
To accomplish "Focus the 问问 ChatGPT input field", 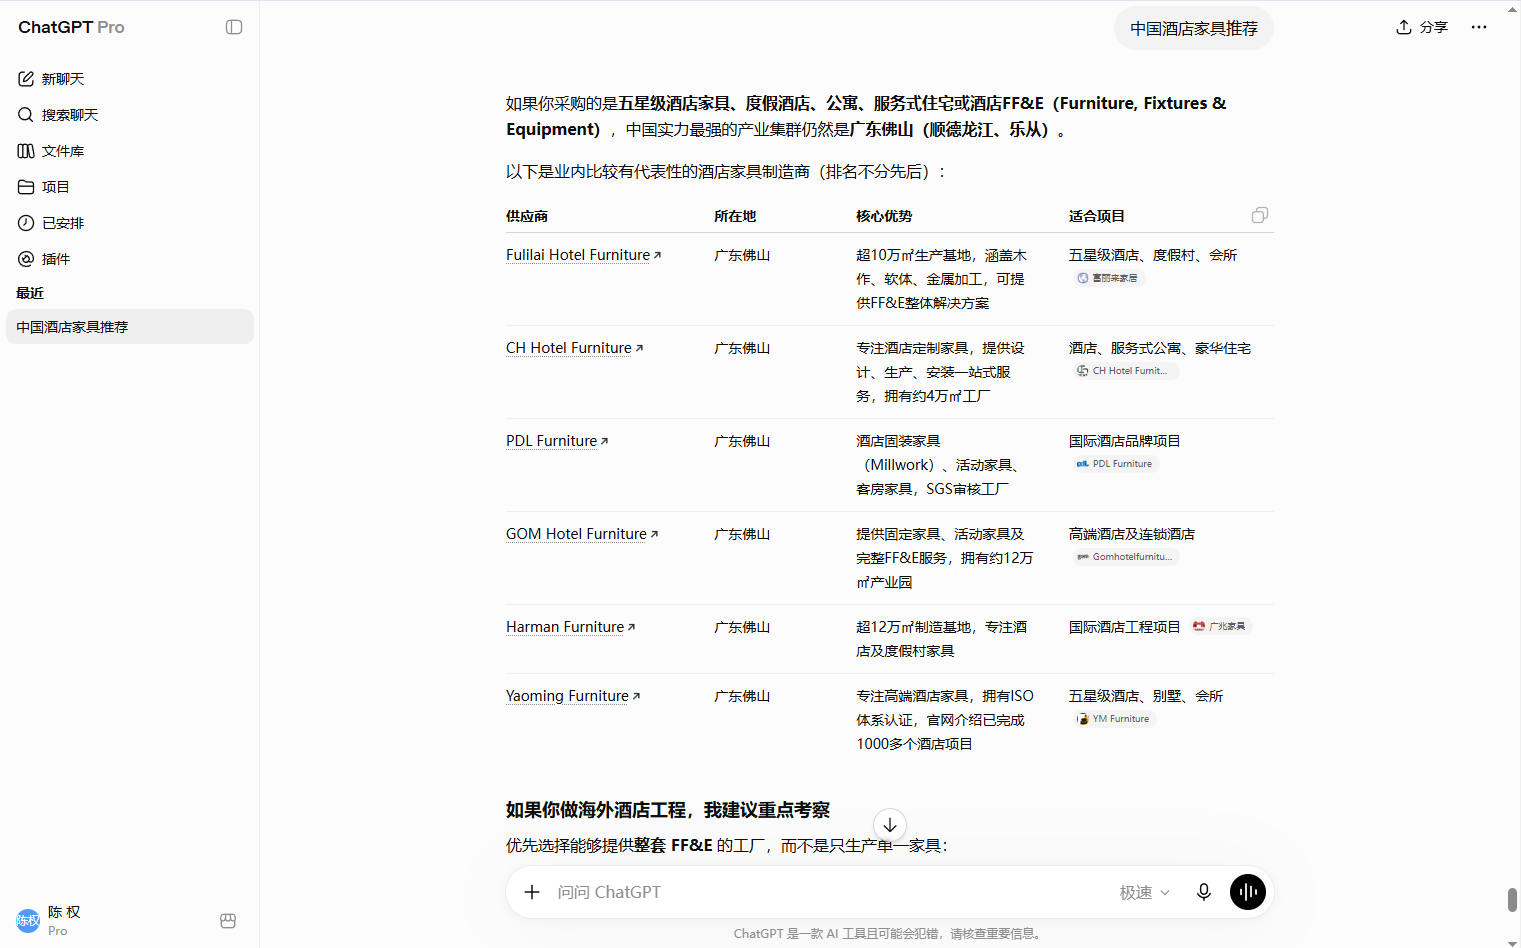I will pyautogui.click(x=830, y=892).
